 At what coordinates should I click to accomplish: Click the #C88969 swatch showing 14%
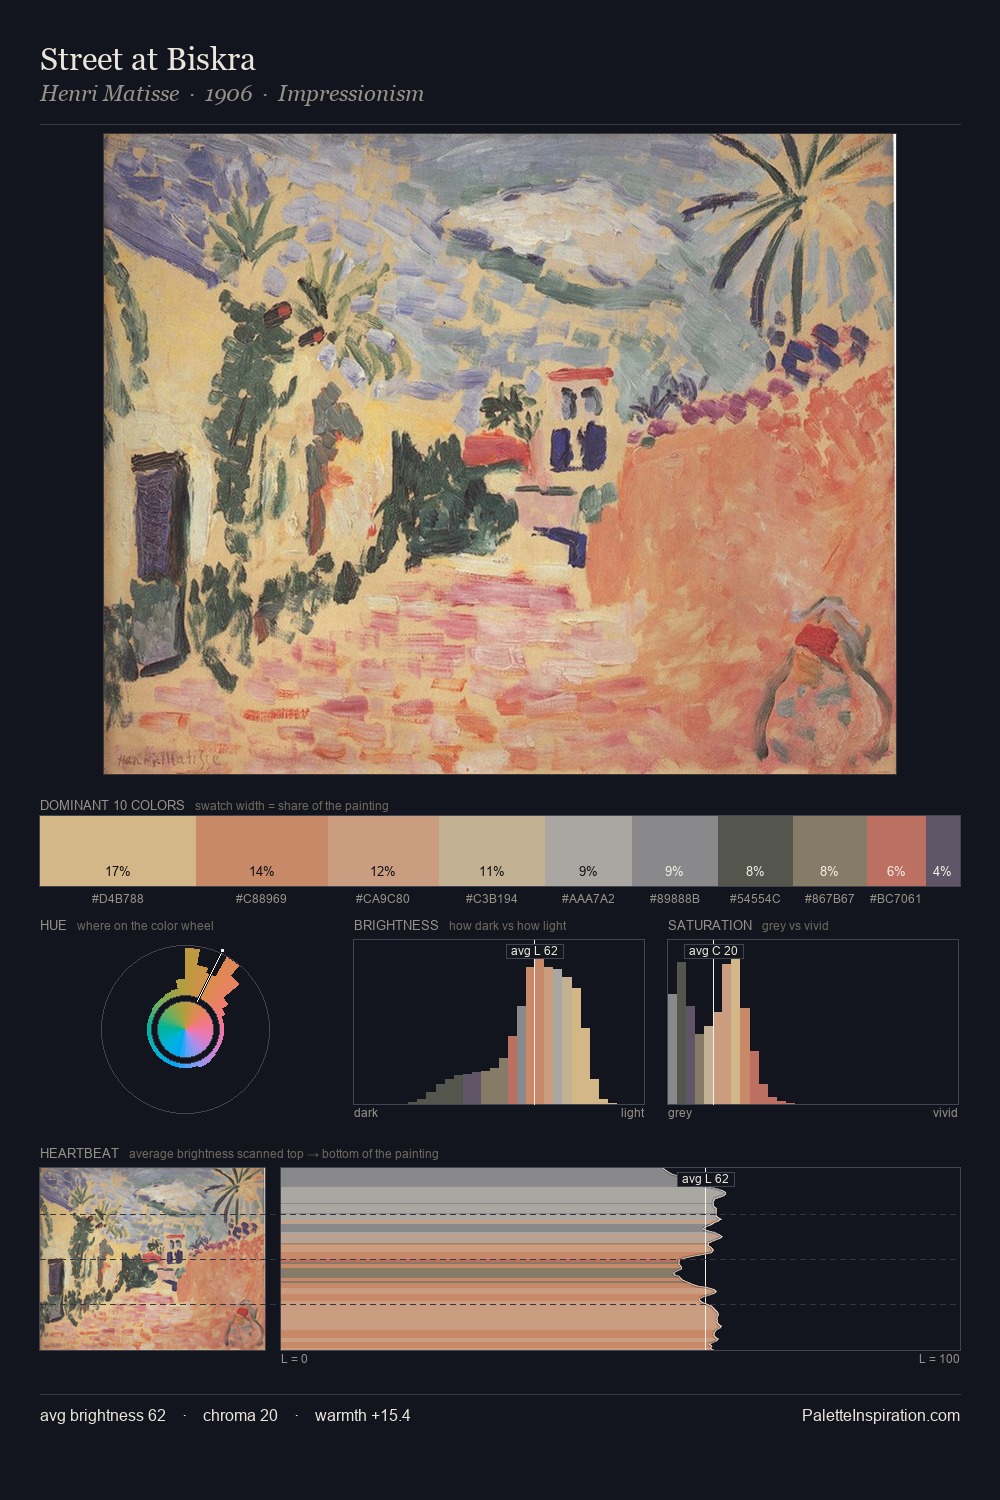pyautogui.click(x=262, y=851)
